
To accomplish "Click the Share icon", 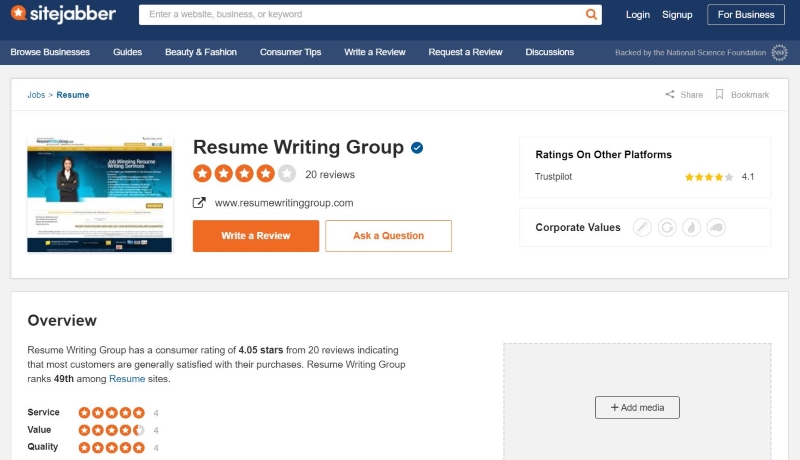I will (x=669, y=94).
